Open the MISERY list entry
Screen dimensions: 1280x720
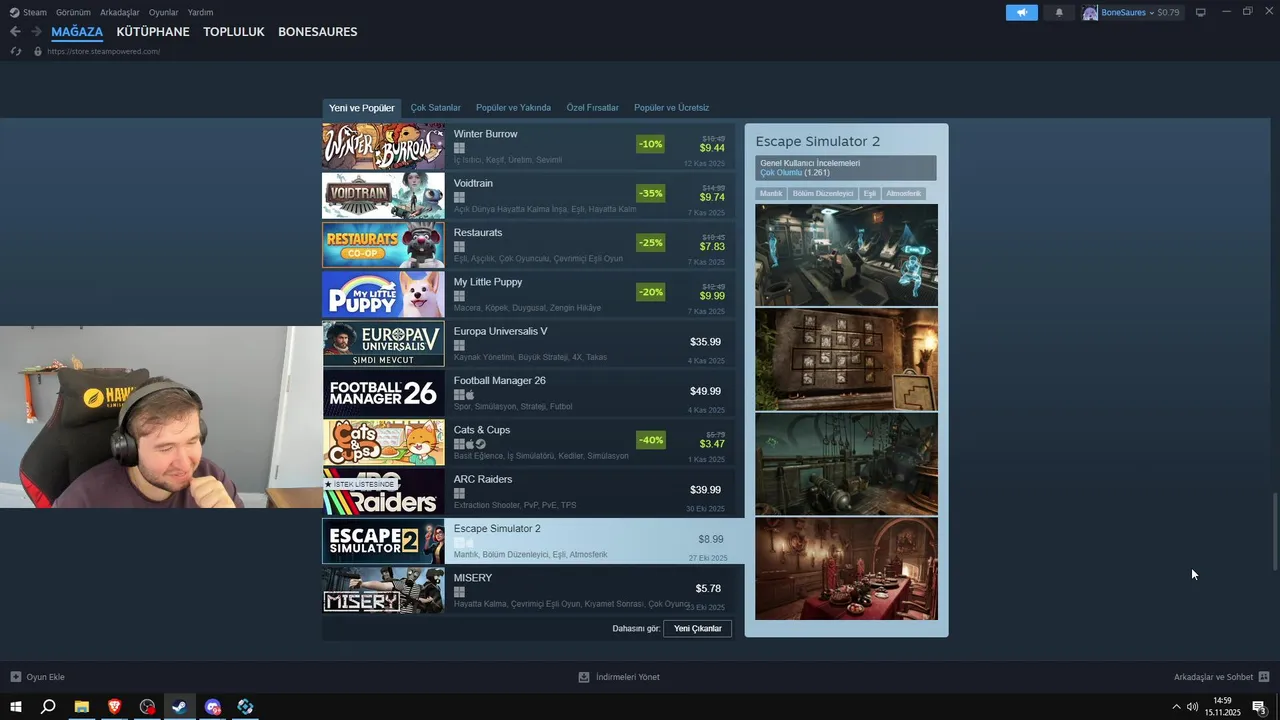click(528, 590)
